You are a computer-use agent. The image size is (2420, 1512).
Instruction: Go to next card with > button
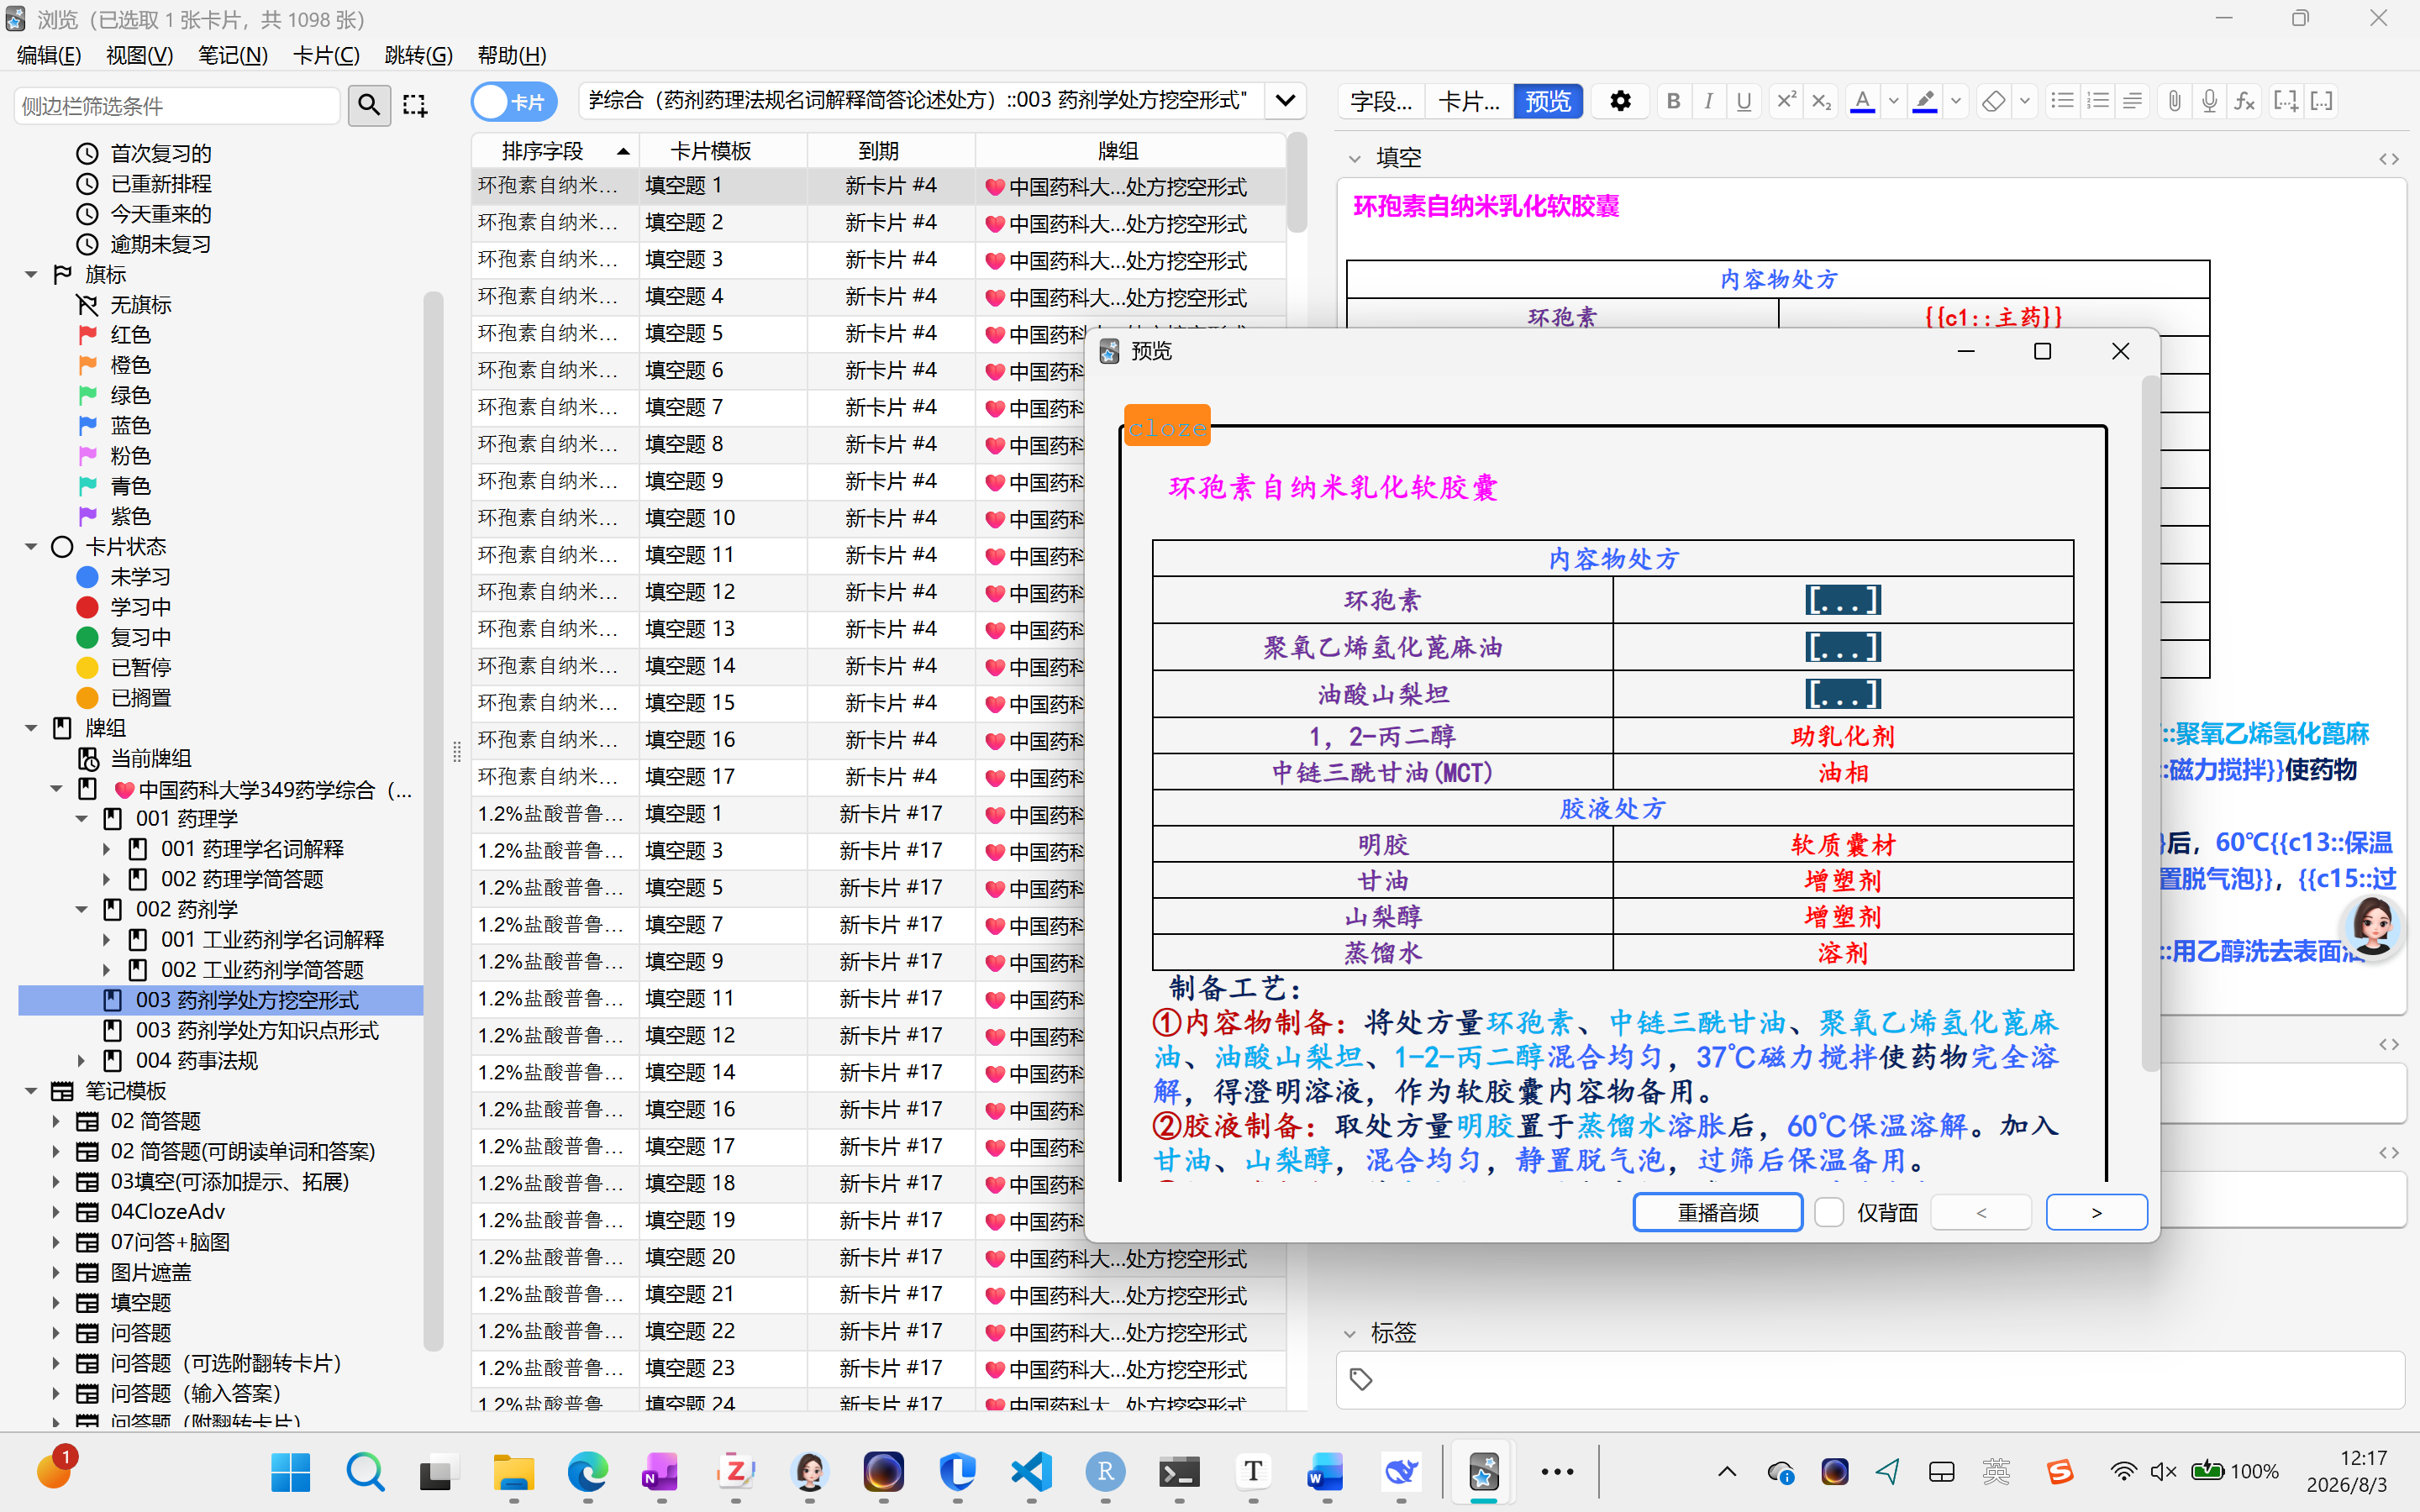[x=2096, y=1212]
